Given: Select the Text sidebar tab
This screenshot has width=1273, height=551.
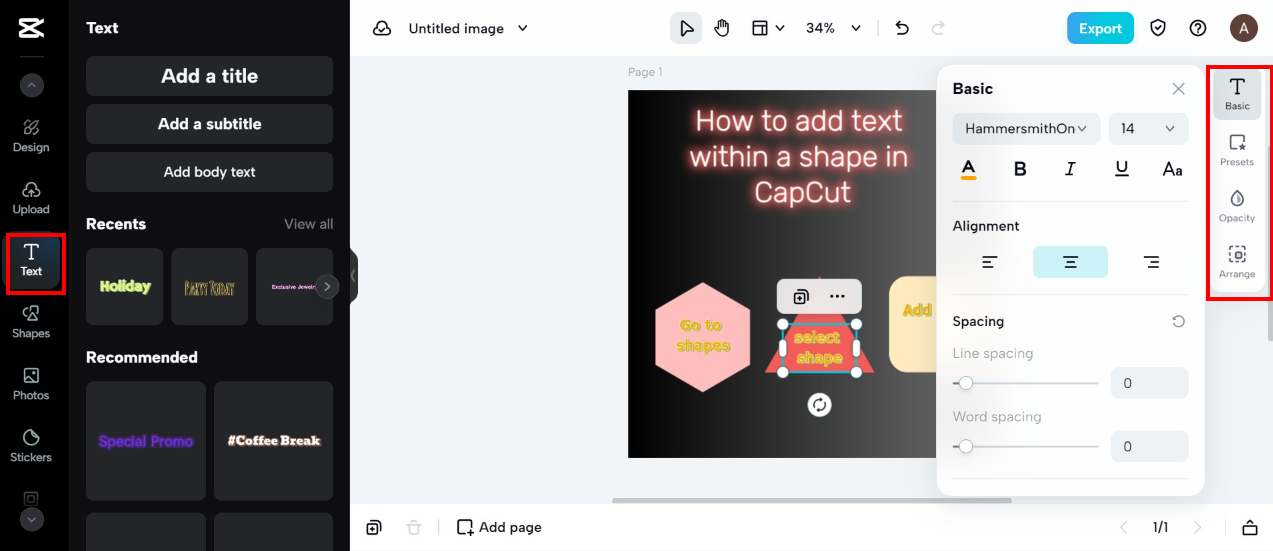Looking at the screenshot, I should click(x=31, y=260).
